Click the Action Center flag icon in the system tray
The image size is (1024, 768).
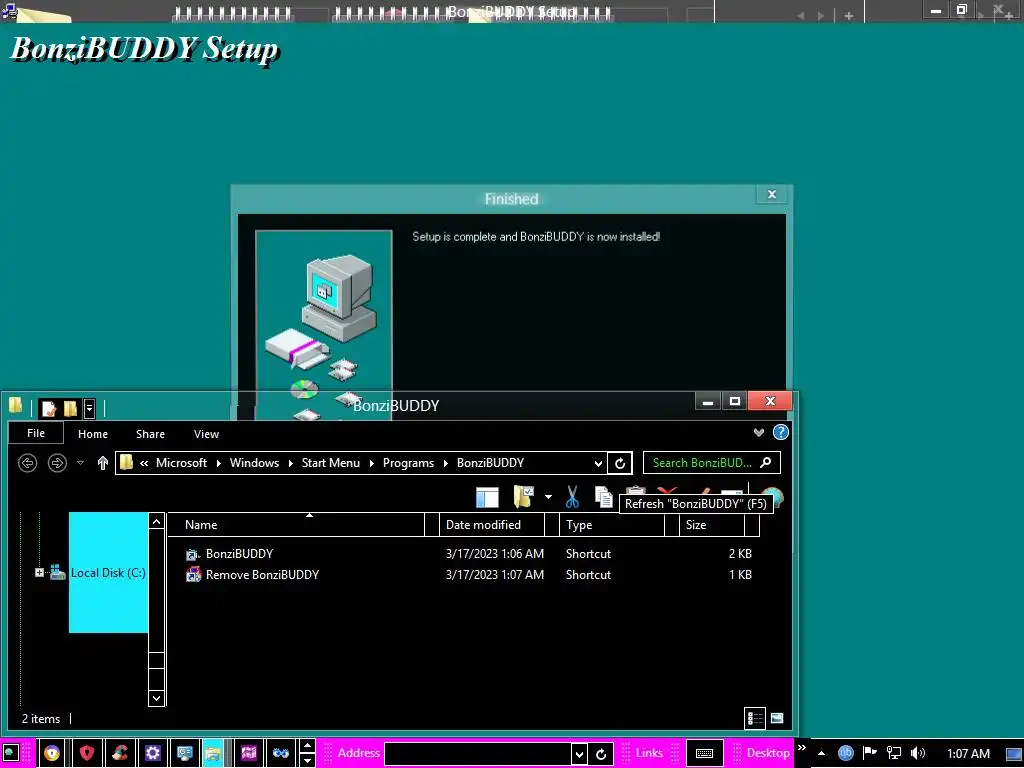pyautogui.click(x=869, y=752)
